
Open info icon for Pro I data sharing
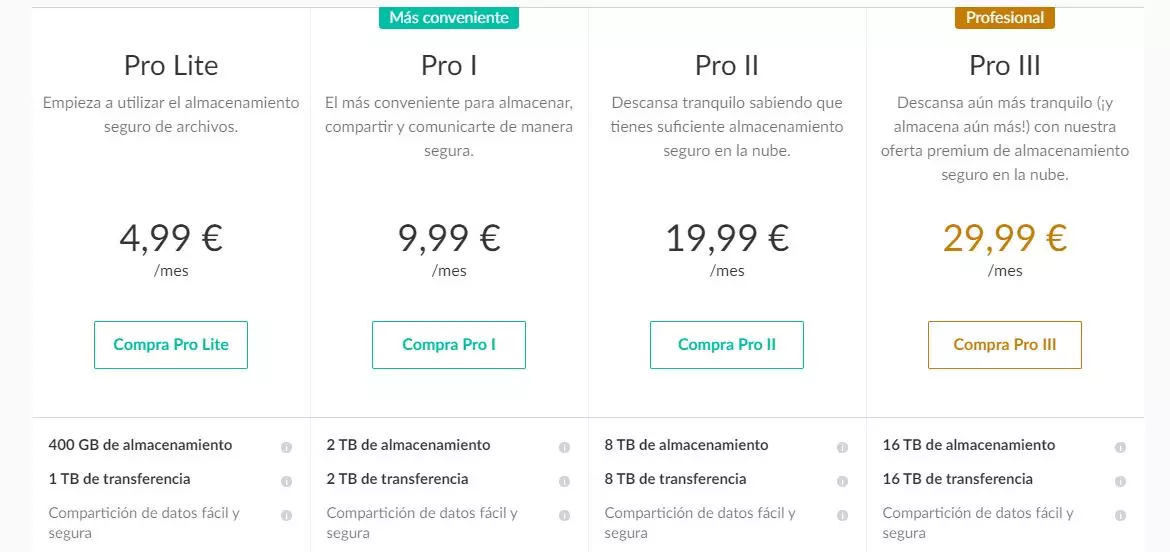click(564, 516)
